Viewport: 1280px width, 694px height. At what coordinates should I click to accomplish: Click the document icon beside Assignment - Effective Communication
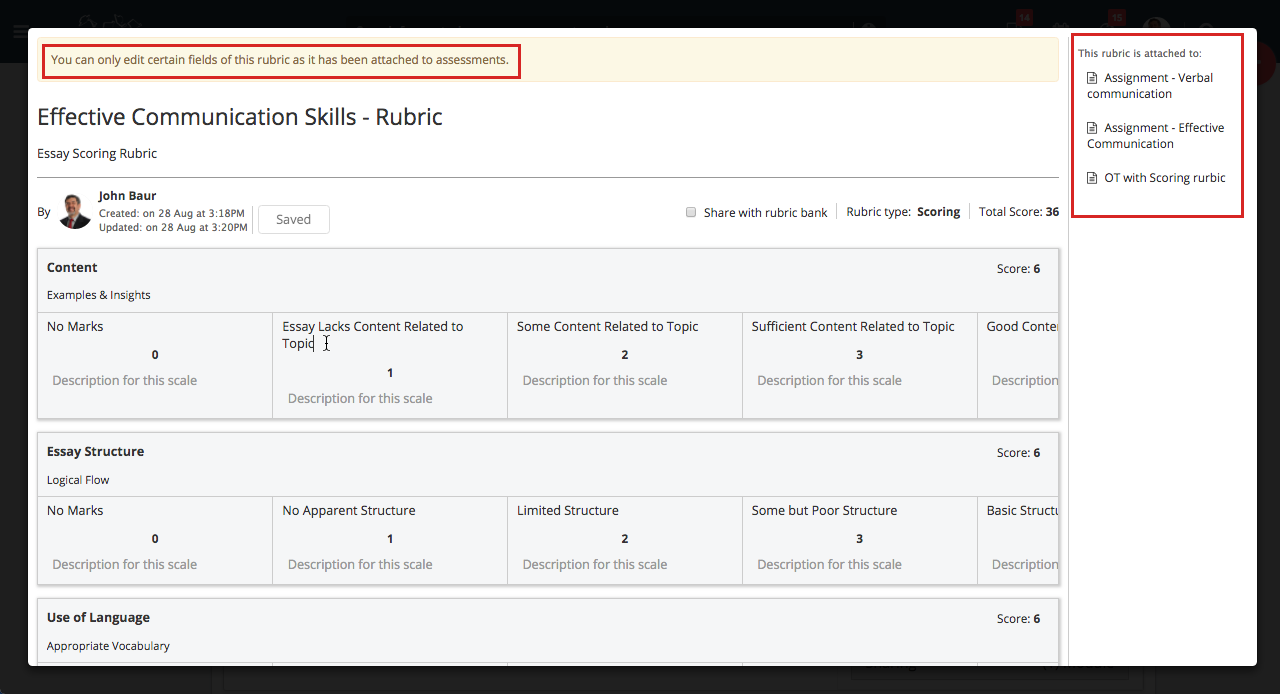tap(1092, 128)
